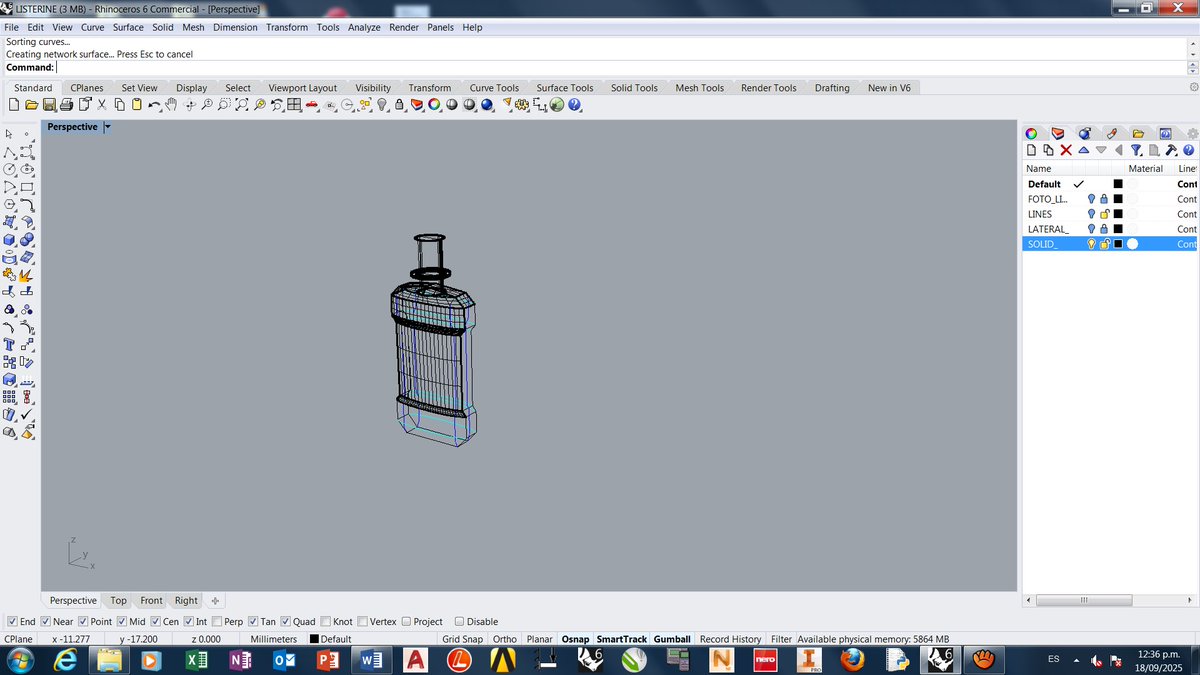The width and height of the screenshot is (1200, 675).
Task: Select the Text object tool in left sidebar
Action: (x=9, y=345)
